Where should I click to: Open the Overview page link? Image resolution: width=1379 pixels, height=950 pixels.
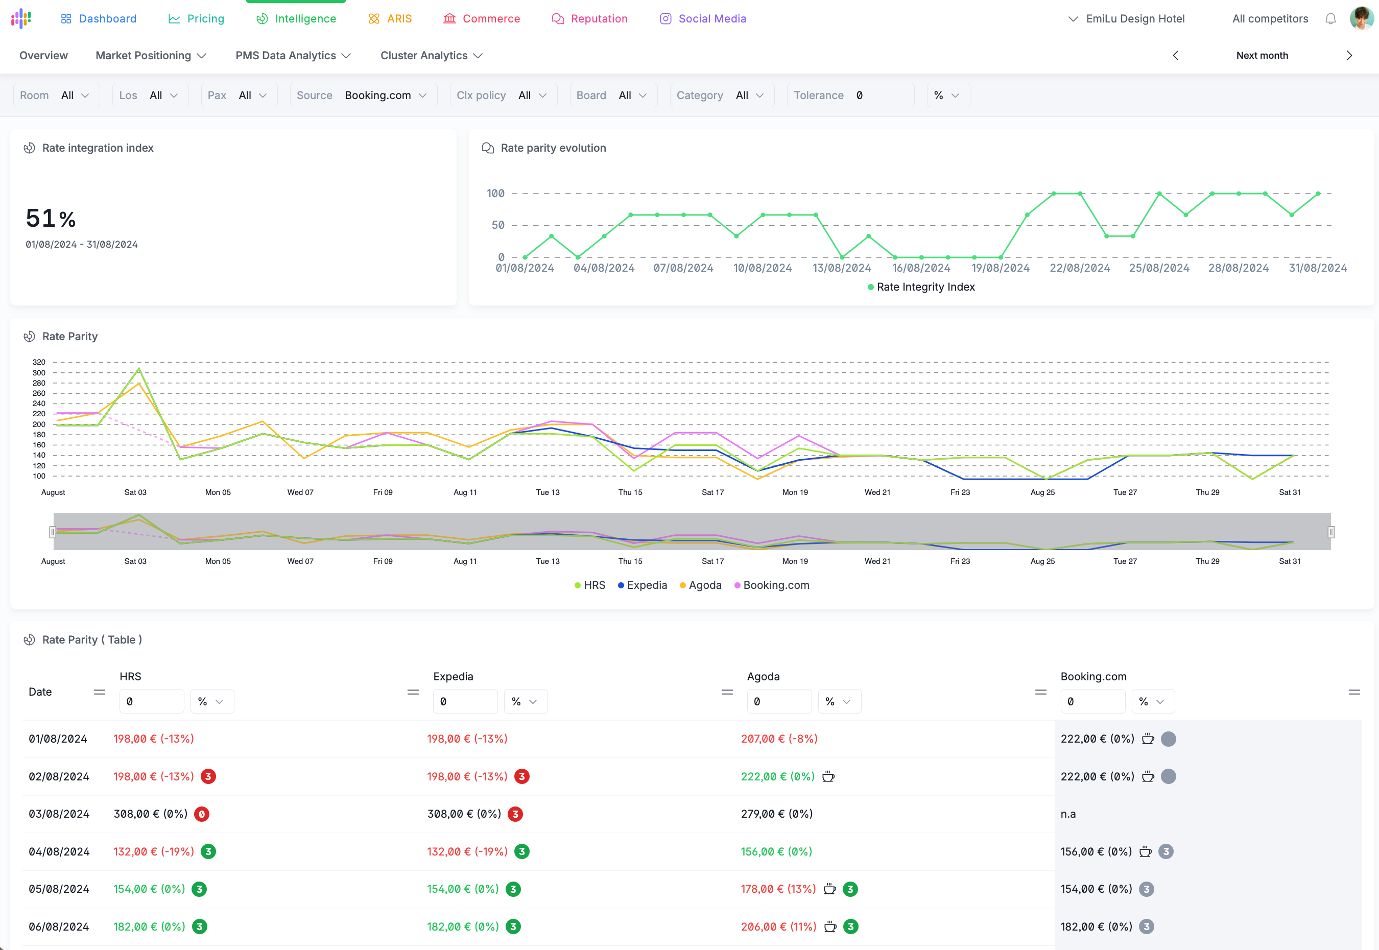[x=44, y=56]
